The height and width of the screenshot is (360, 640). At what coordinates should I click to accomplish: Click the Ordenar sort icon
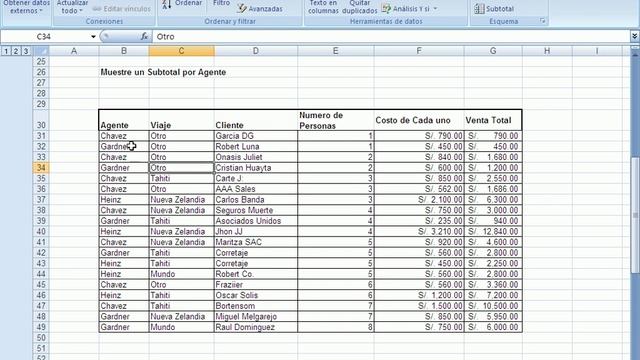coord(167,4)
